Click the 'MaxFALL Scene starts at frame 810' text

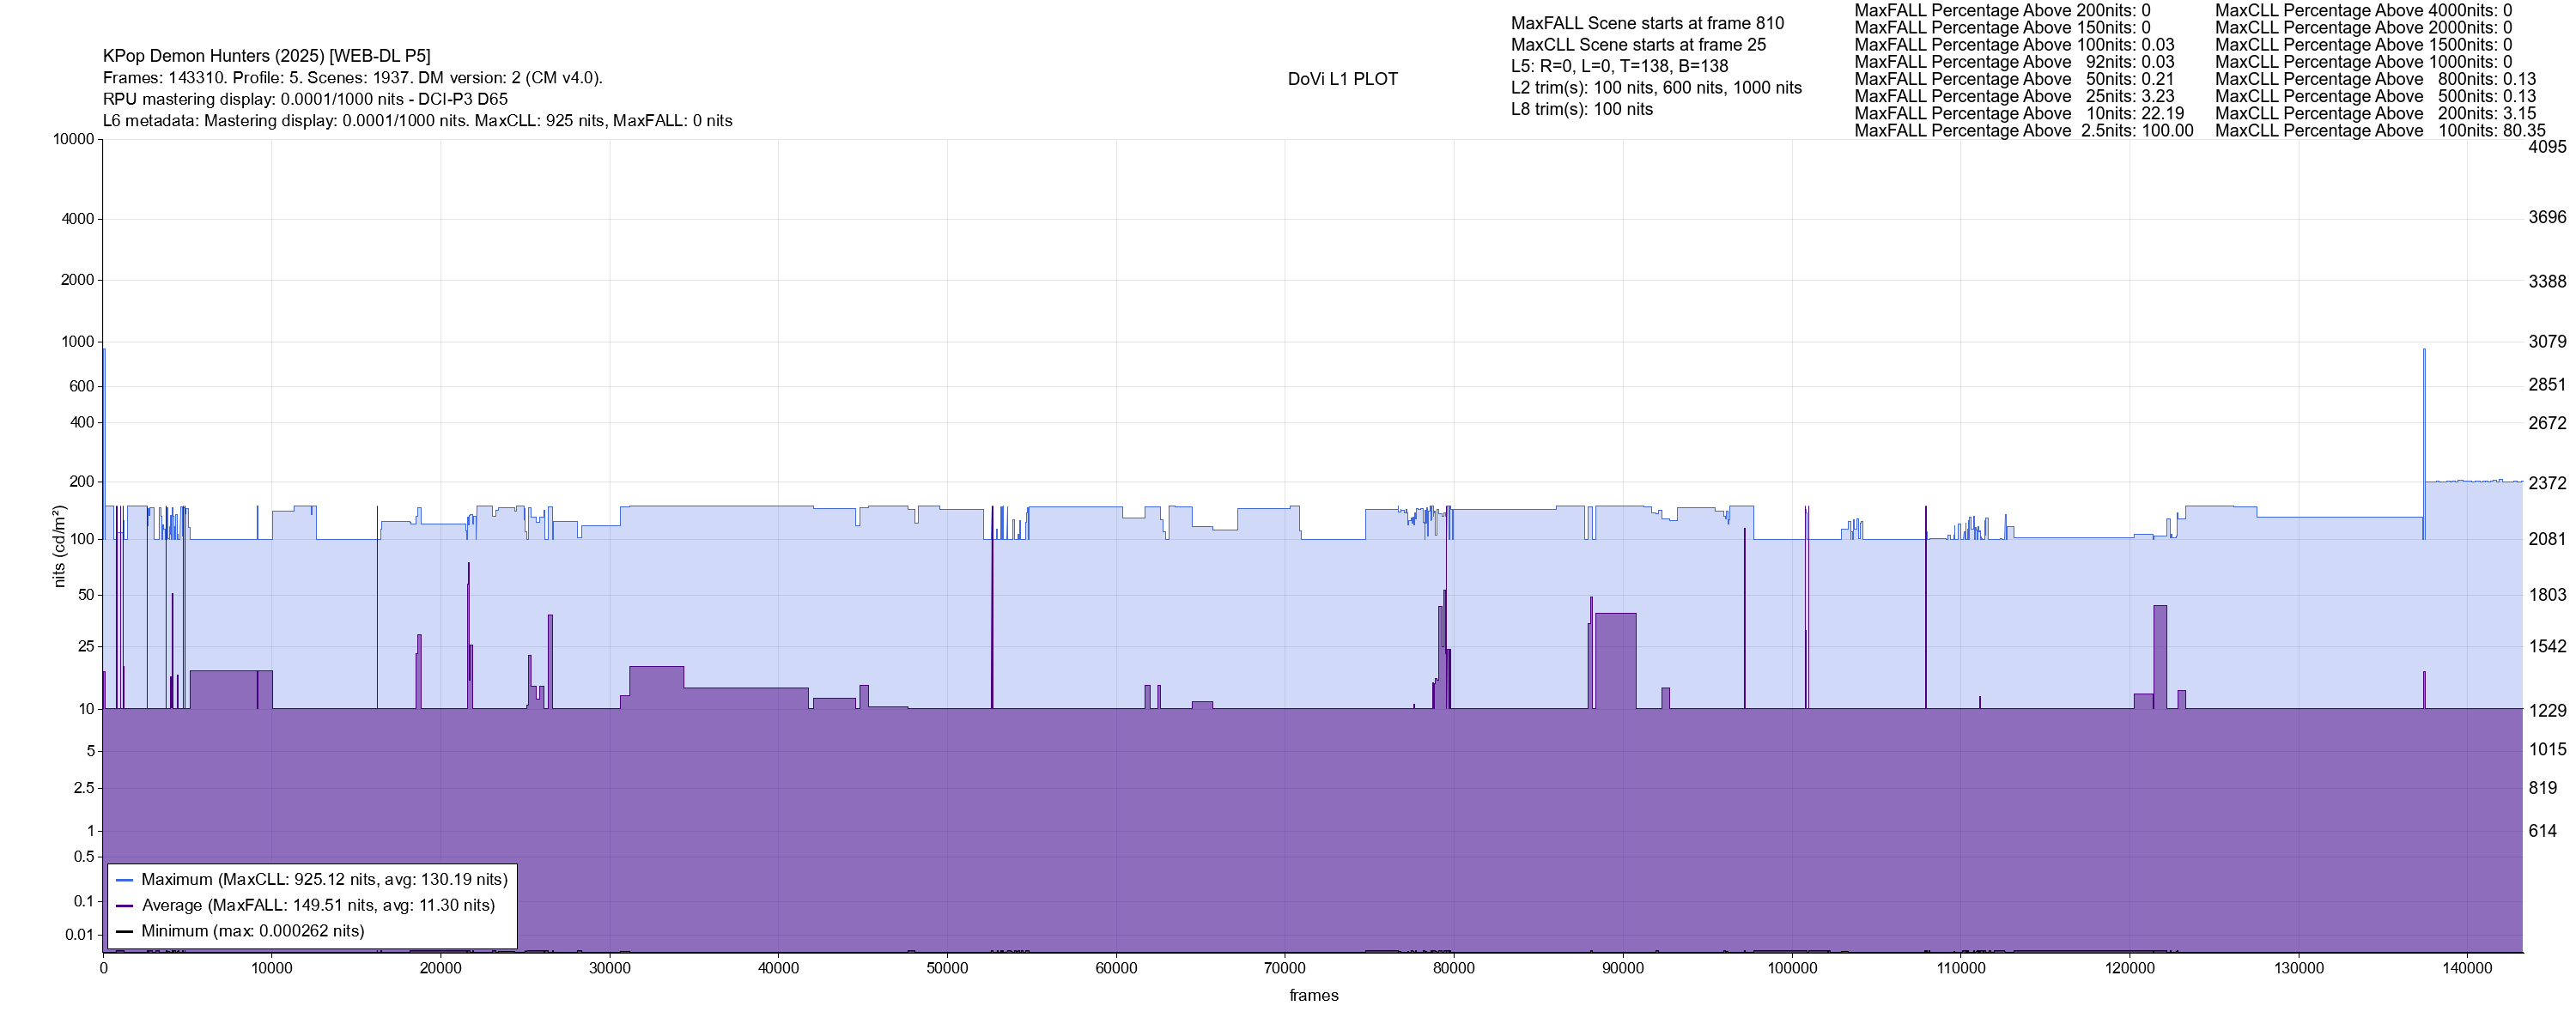[x=1647, y=23]
